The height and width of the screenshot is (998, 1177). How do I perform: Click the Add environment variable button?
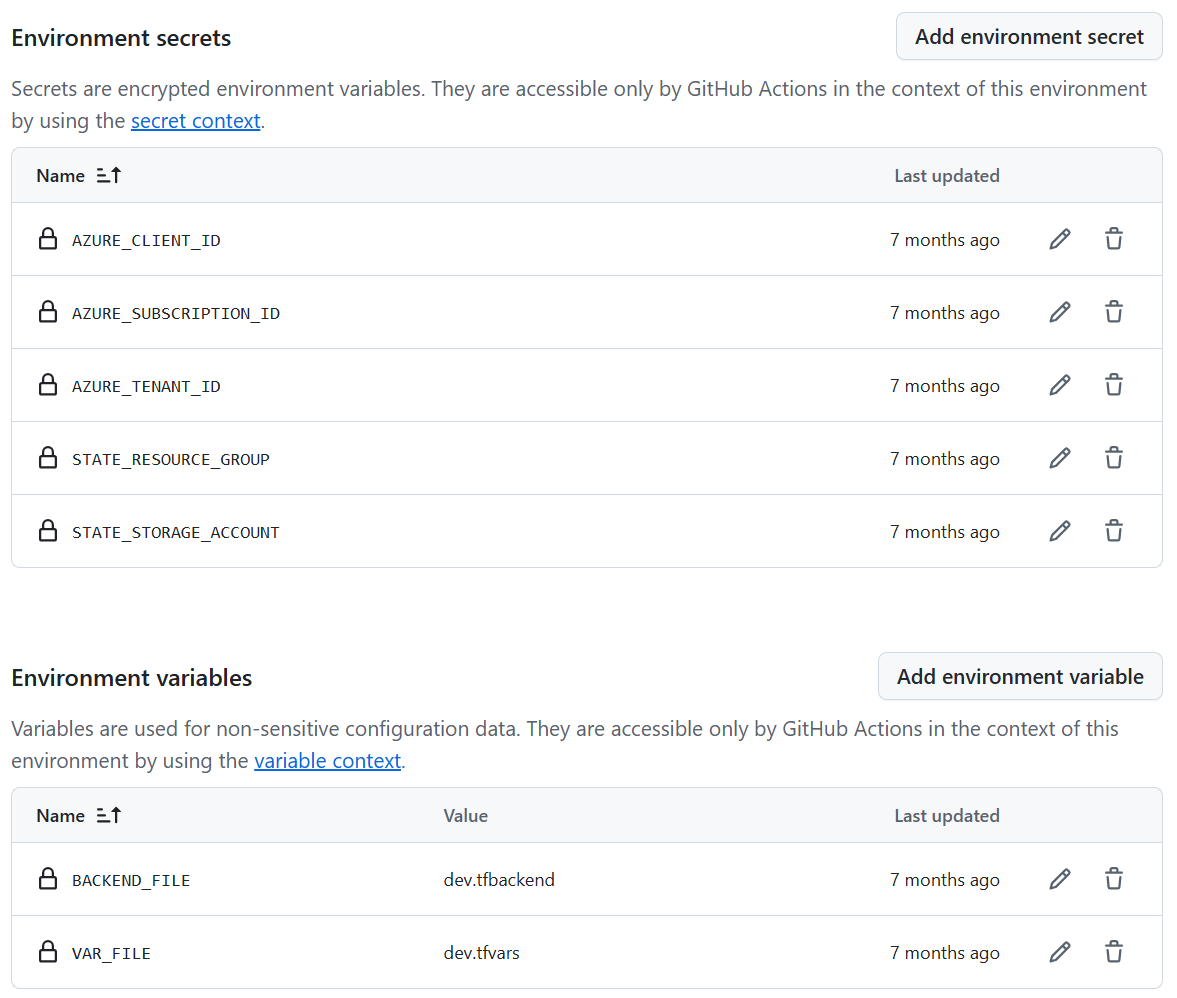[1019, 676]
